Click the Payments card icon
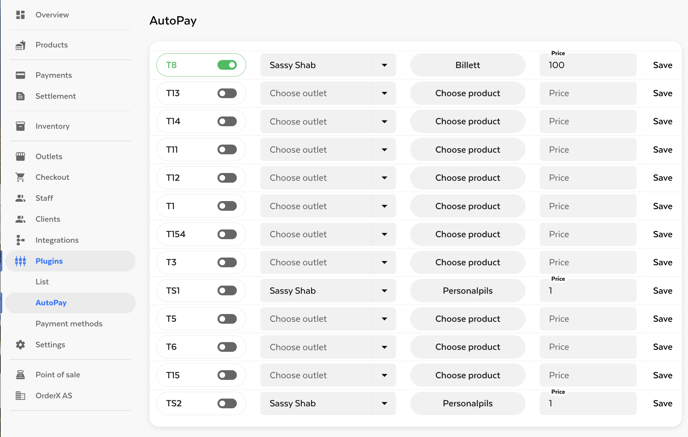This screenshot has width=688, height=437. click(20, 75)
